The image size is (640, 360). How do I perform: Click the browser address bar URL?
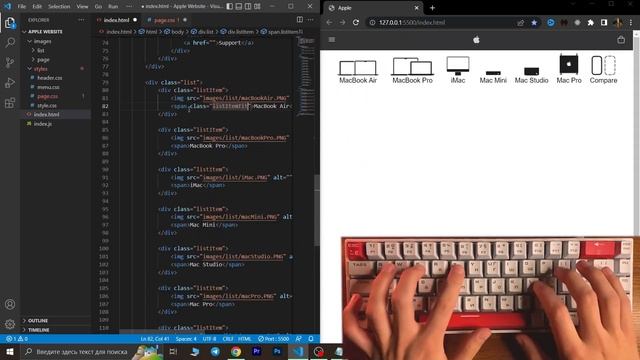click(x=412, y=22)
